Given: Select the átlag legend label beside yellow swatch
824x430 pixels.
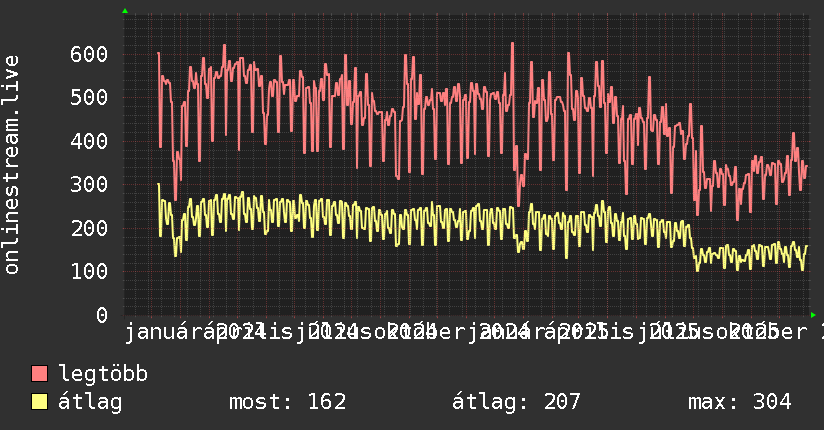Looking at the screenshot, I should tap(90, 402).
